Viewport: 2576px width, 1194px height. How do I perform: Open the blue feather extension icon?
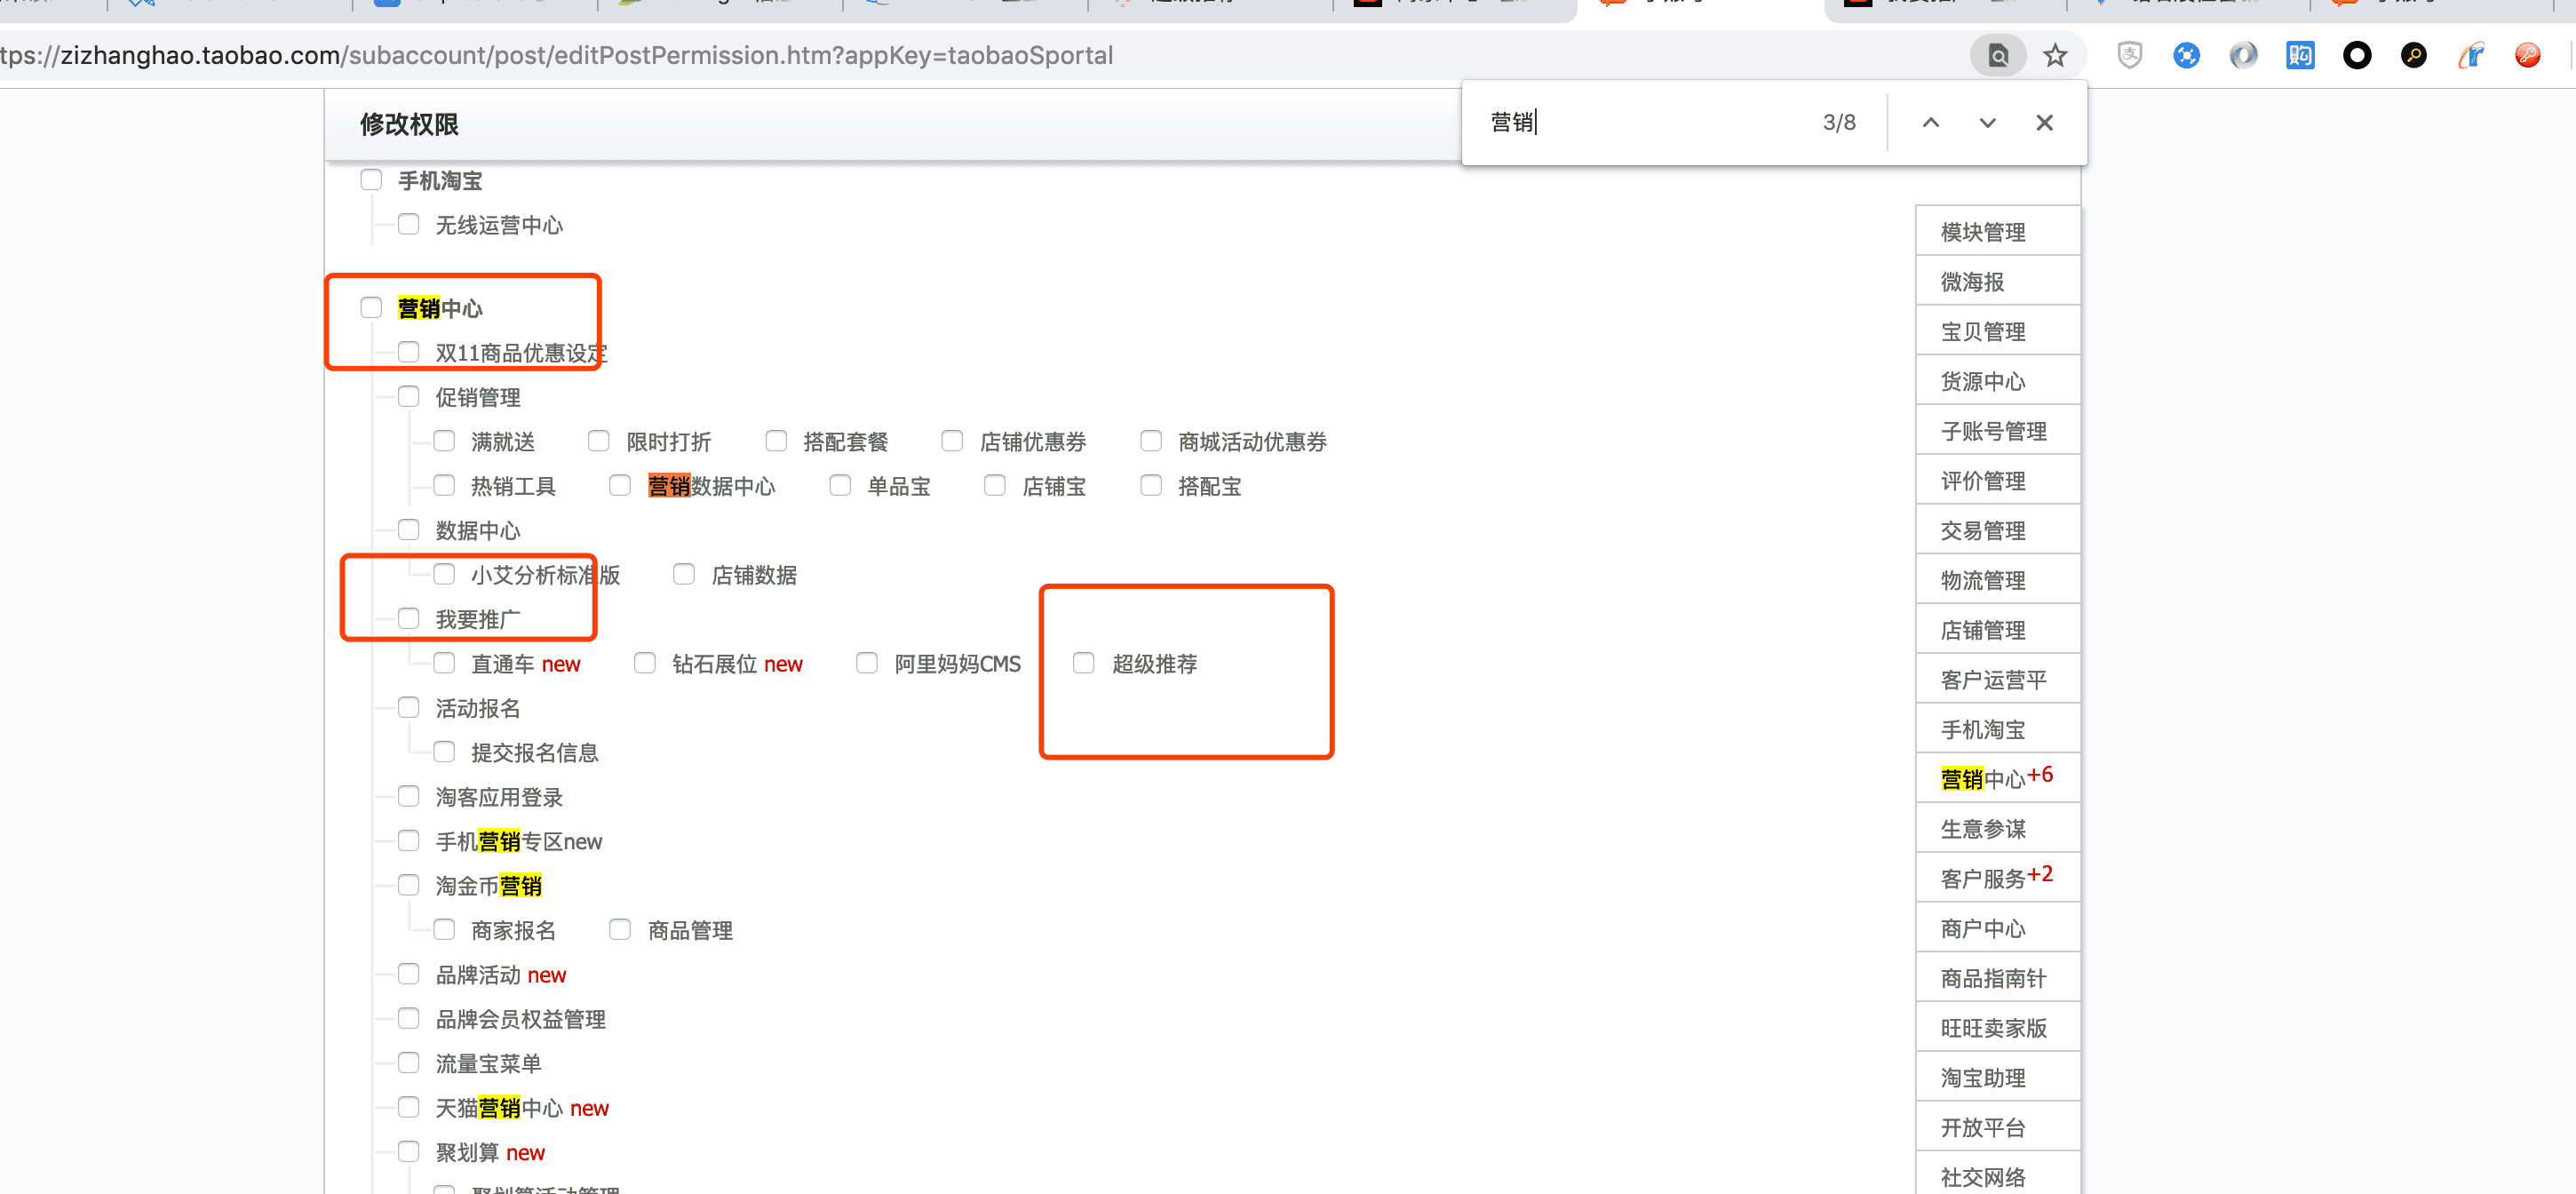click(2471, 55)
